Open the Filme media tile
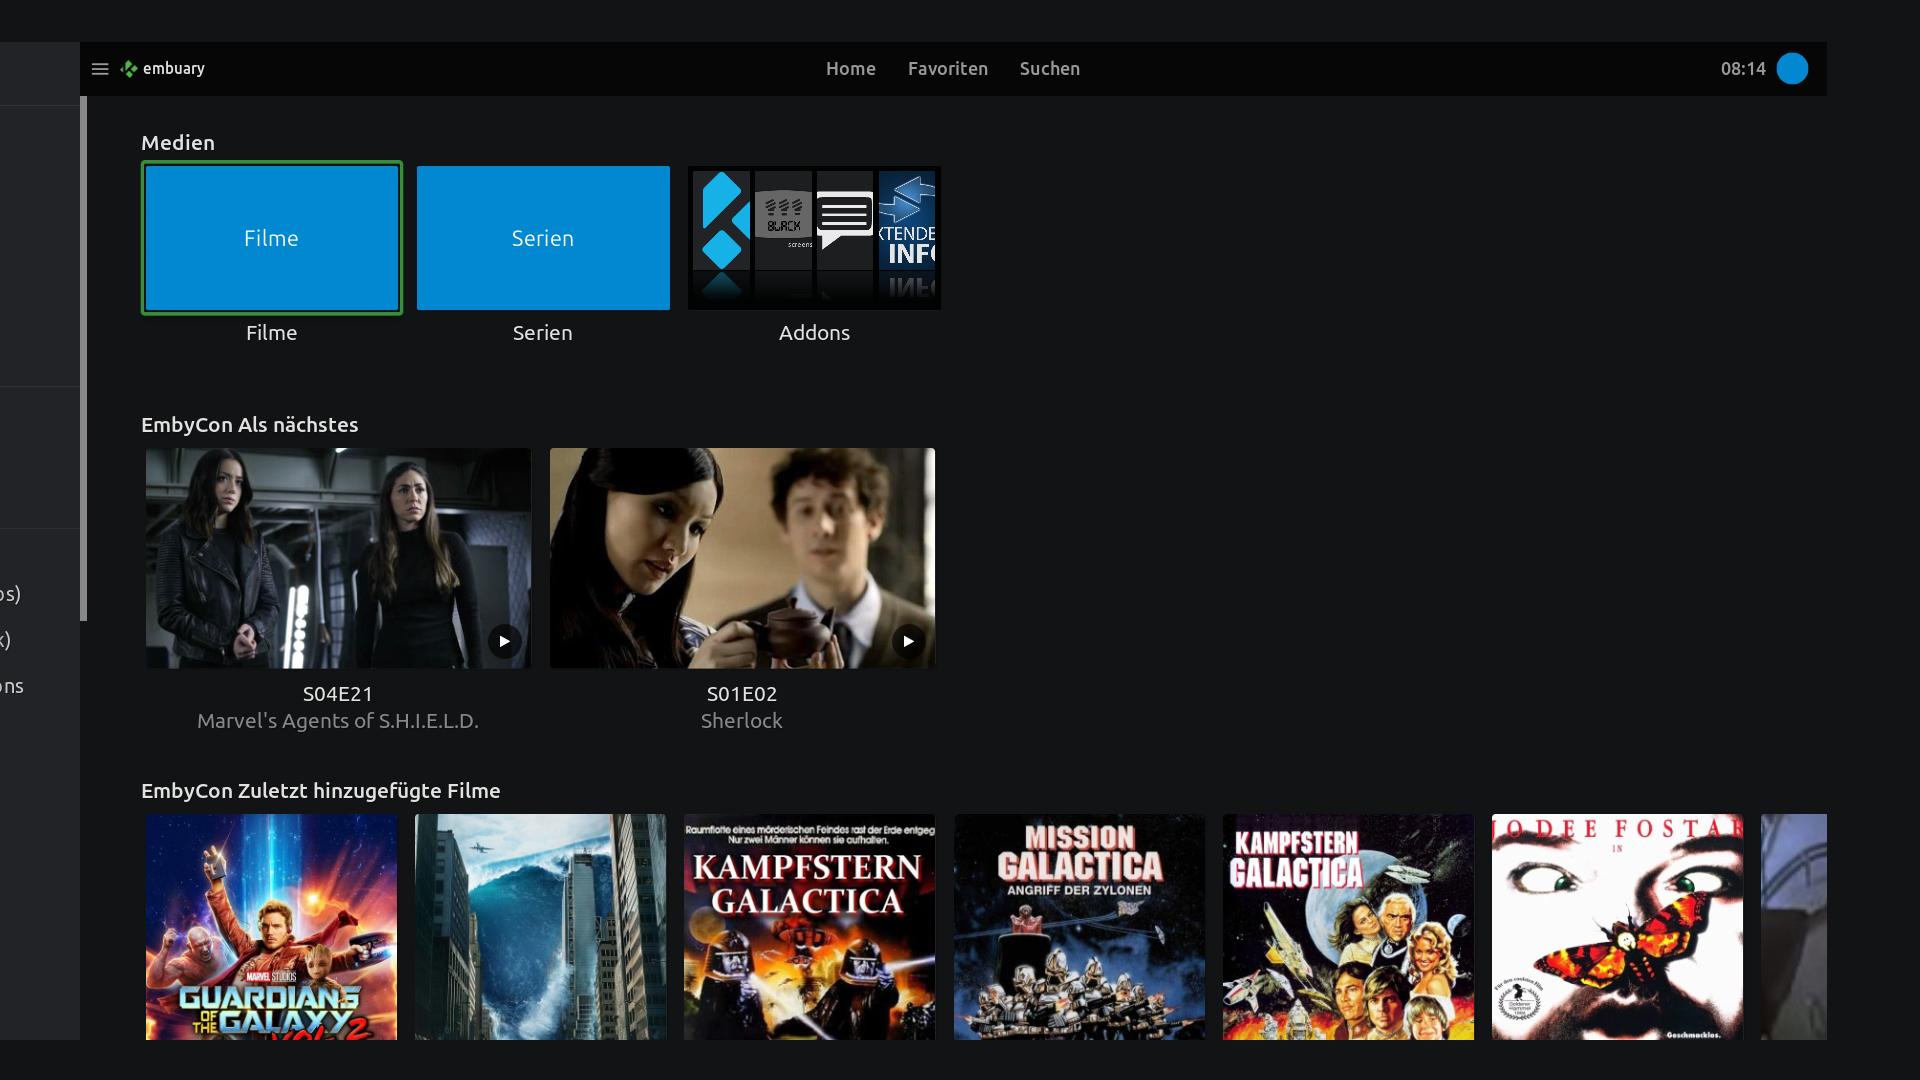This screenshot has height=1080, width=1920. (x=272, y=238)
